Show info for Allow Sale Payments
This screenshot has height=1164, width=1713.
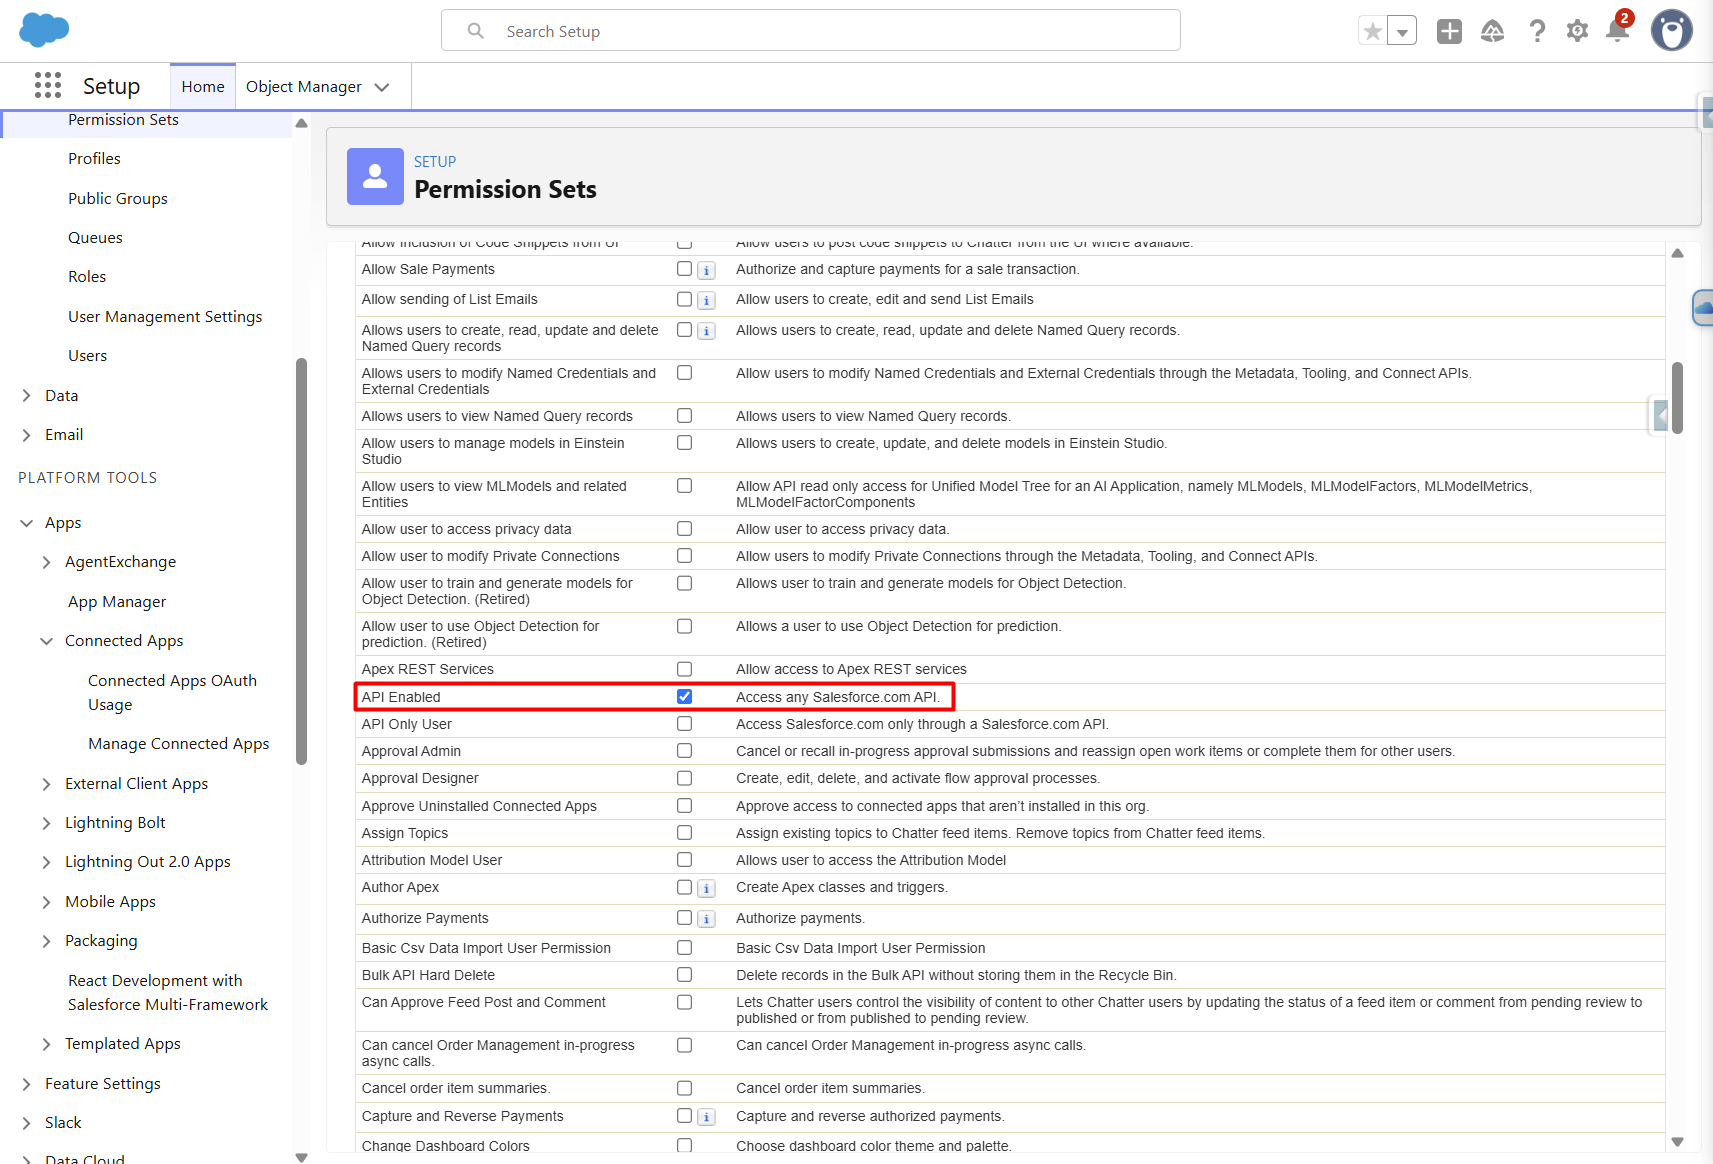706,270
